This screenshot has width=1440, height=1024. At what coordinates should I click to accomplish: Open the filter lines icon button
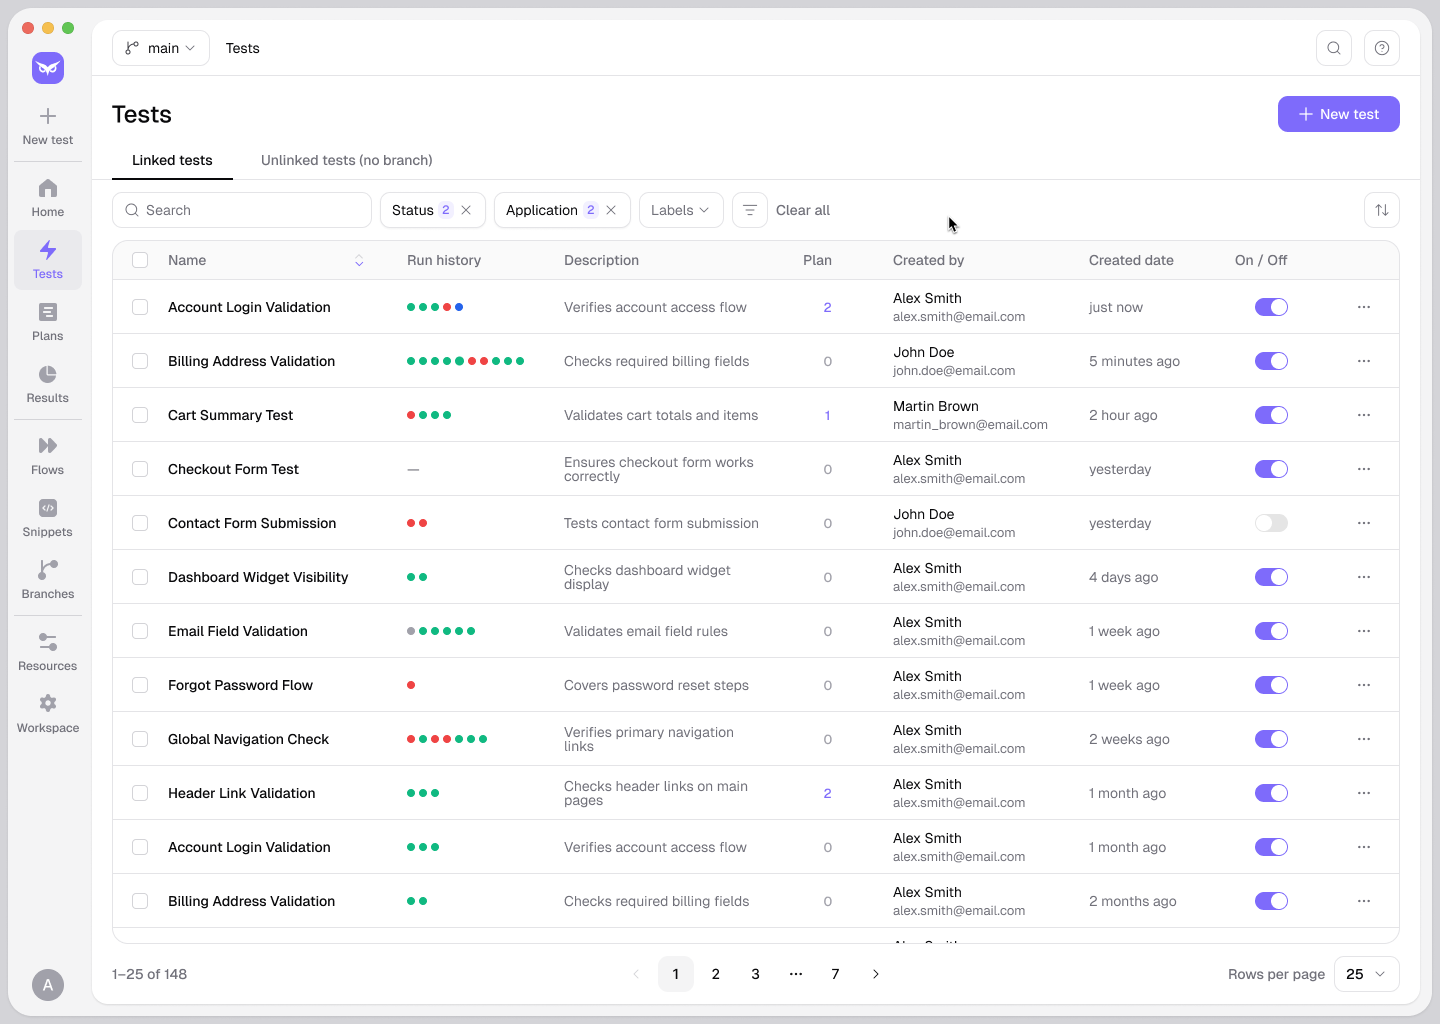(x=750, y=210)
